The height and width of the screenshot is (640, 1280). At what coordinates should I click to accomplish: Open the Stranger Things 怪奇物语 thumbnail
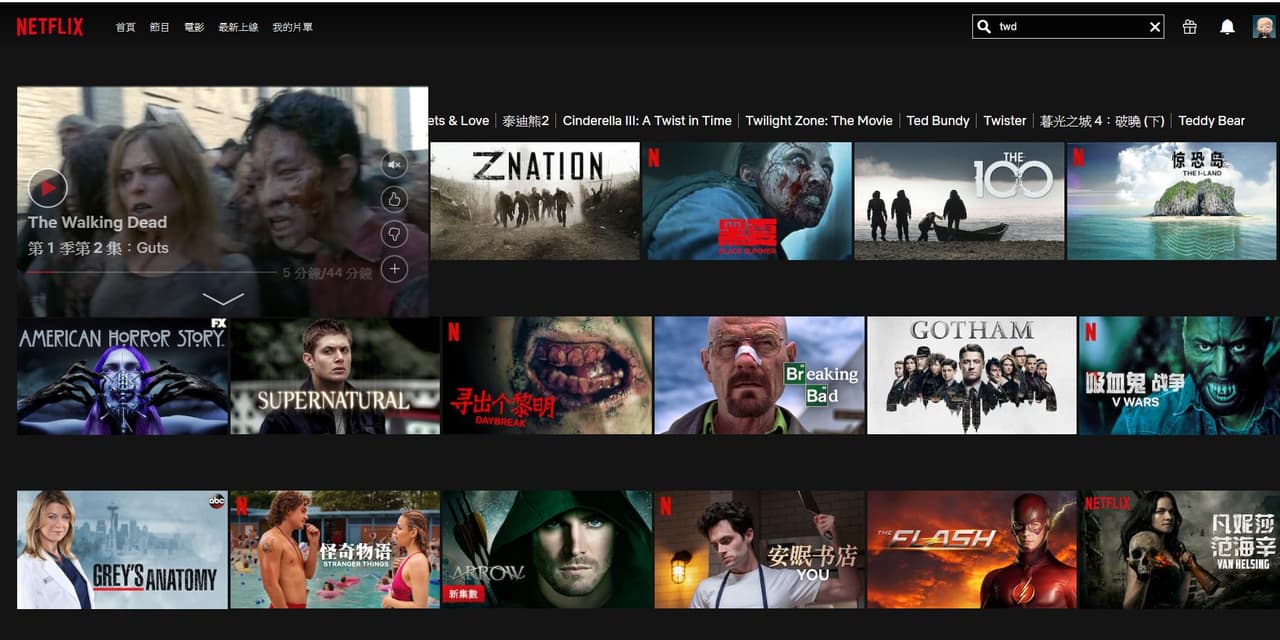click(335, 549)
